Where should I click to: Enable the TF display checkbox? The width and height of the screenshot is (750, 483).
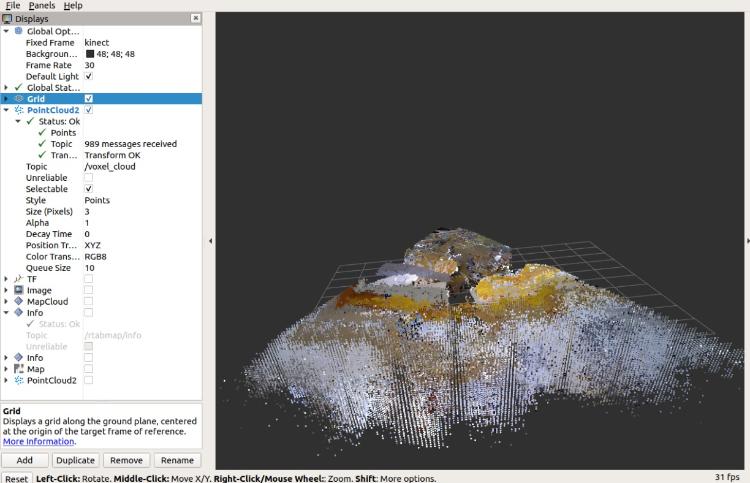[x=89, y=279]
